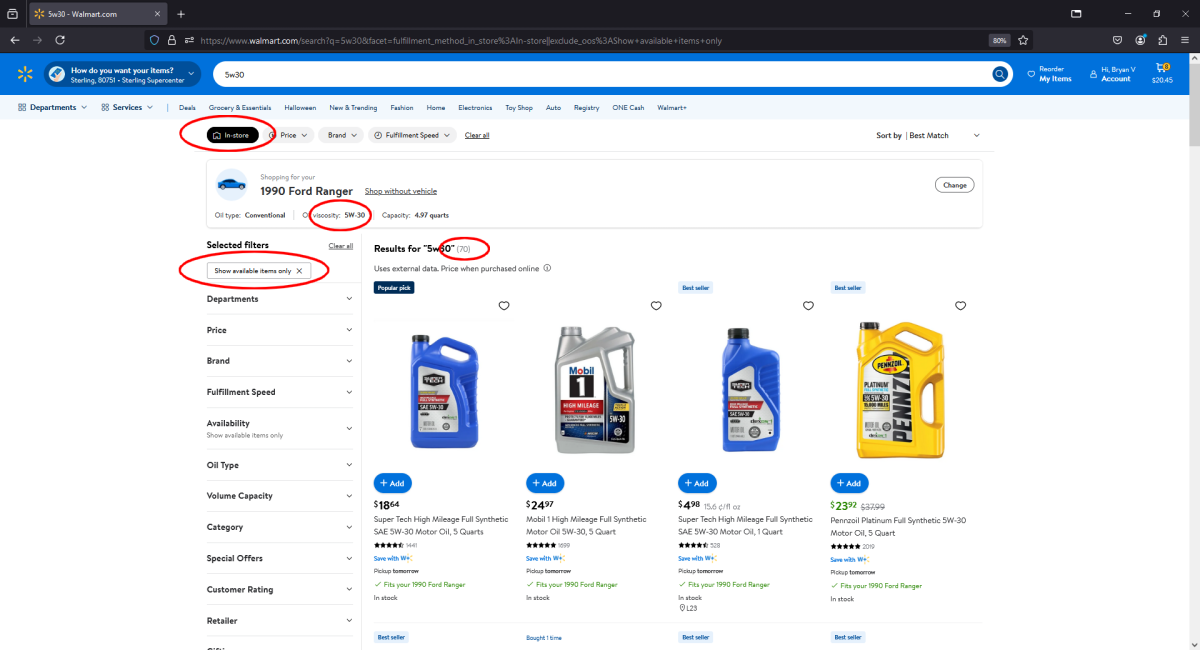Viewport: 1200px width, 650px height.
Task: Open the Price filter dropdown in top bar
Action: click(x=290, y=135)
